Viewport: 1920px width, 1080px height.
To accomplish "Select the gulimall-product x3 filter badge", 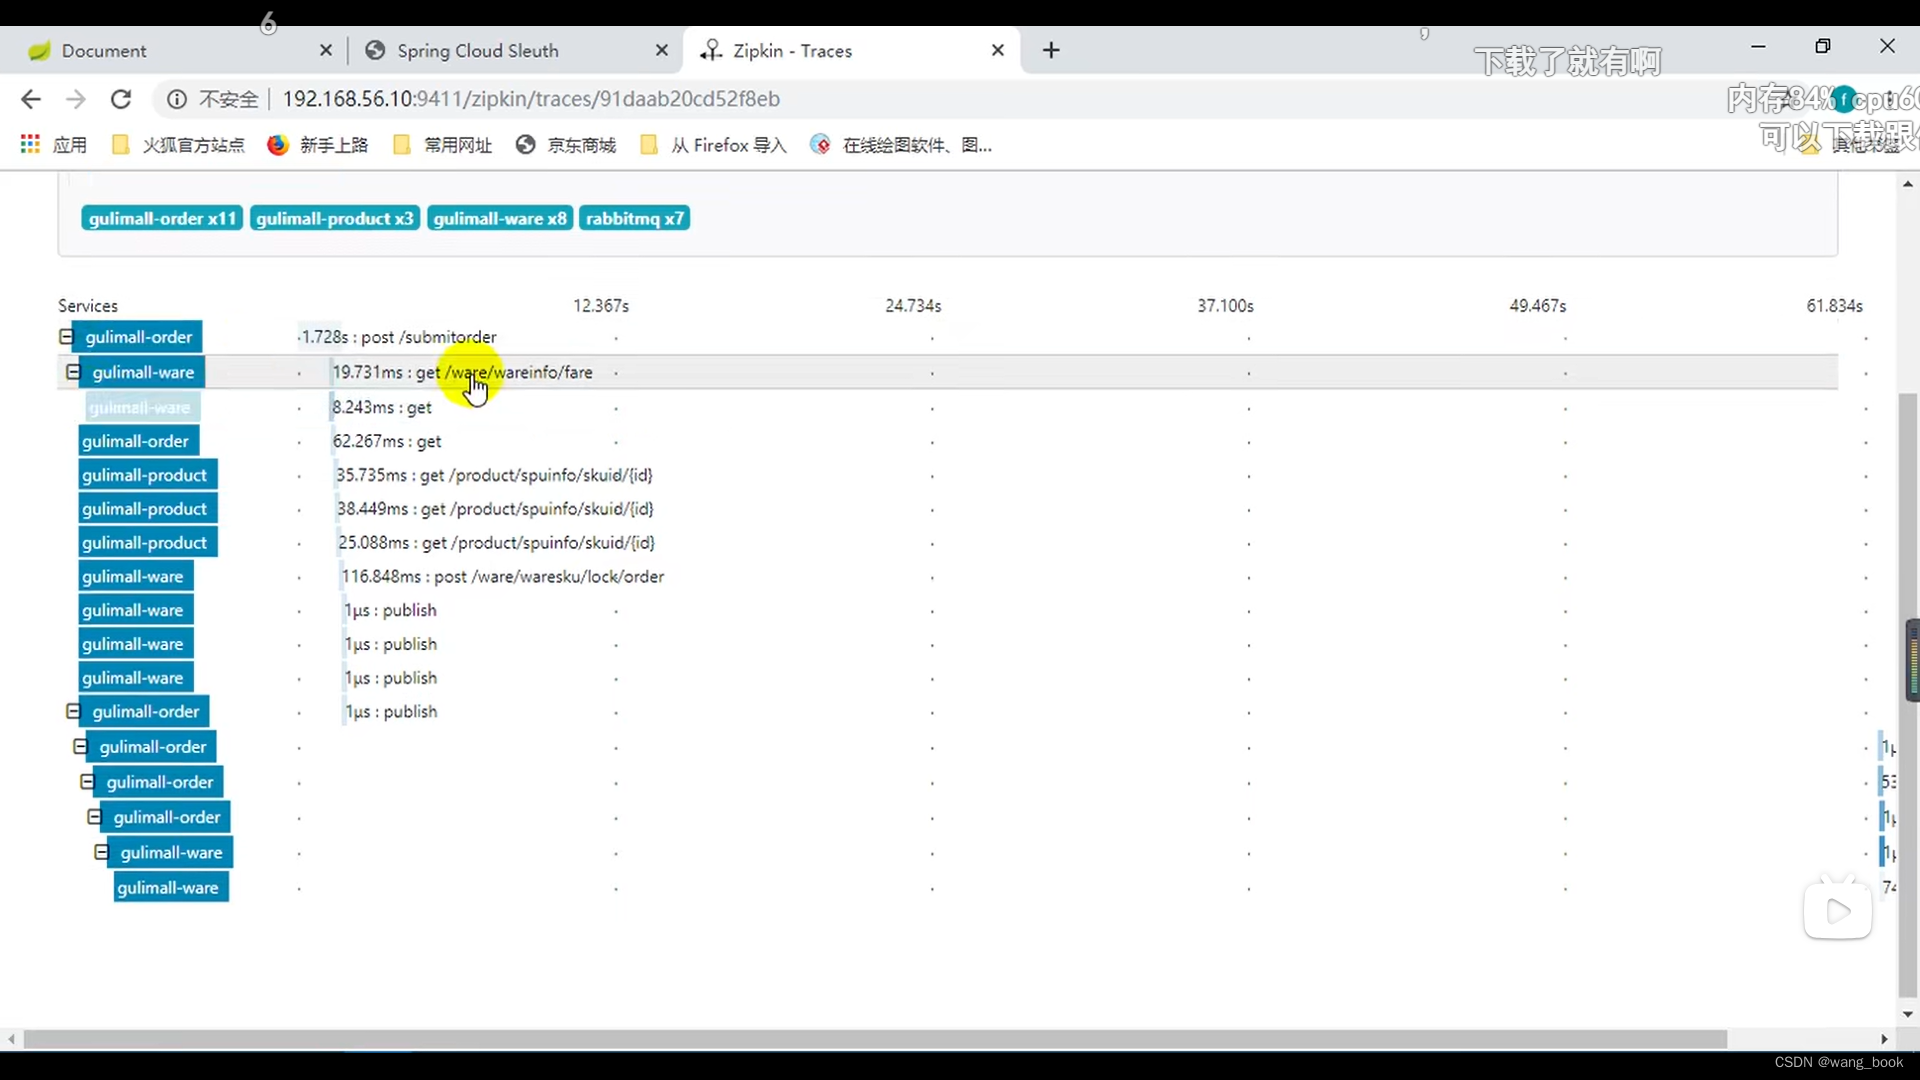I will [x=334, y=218].
